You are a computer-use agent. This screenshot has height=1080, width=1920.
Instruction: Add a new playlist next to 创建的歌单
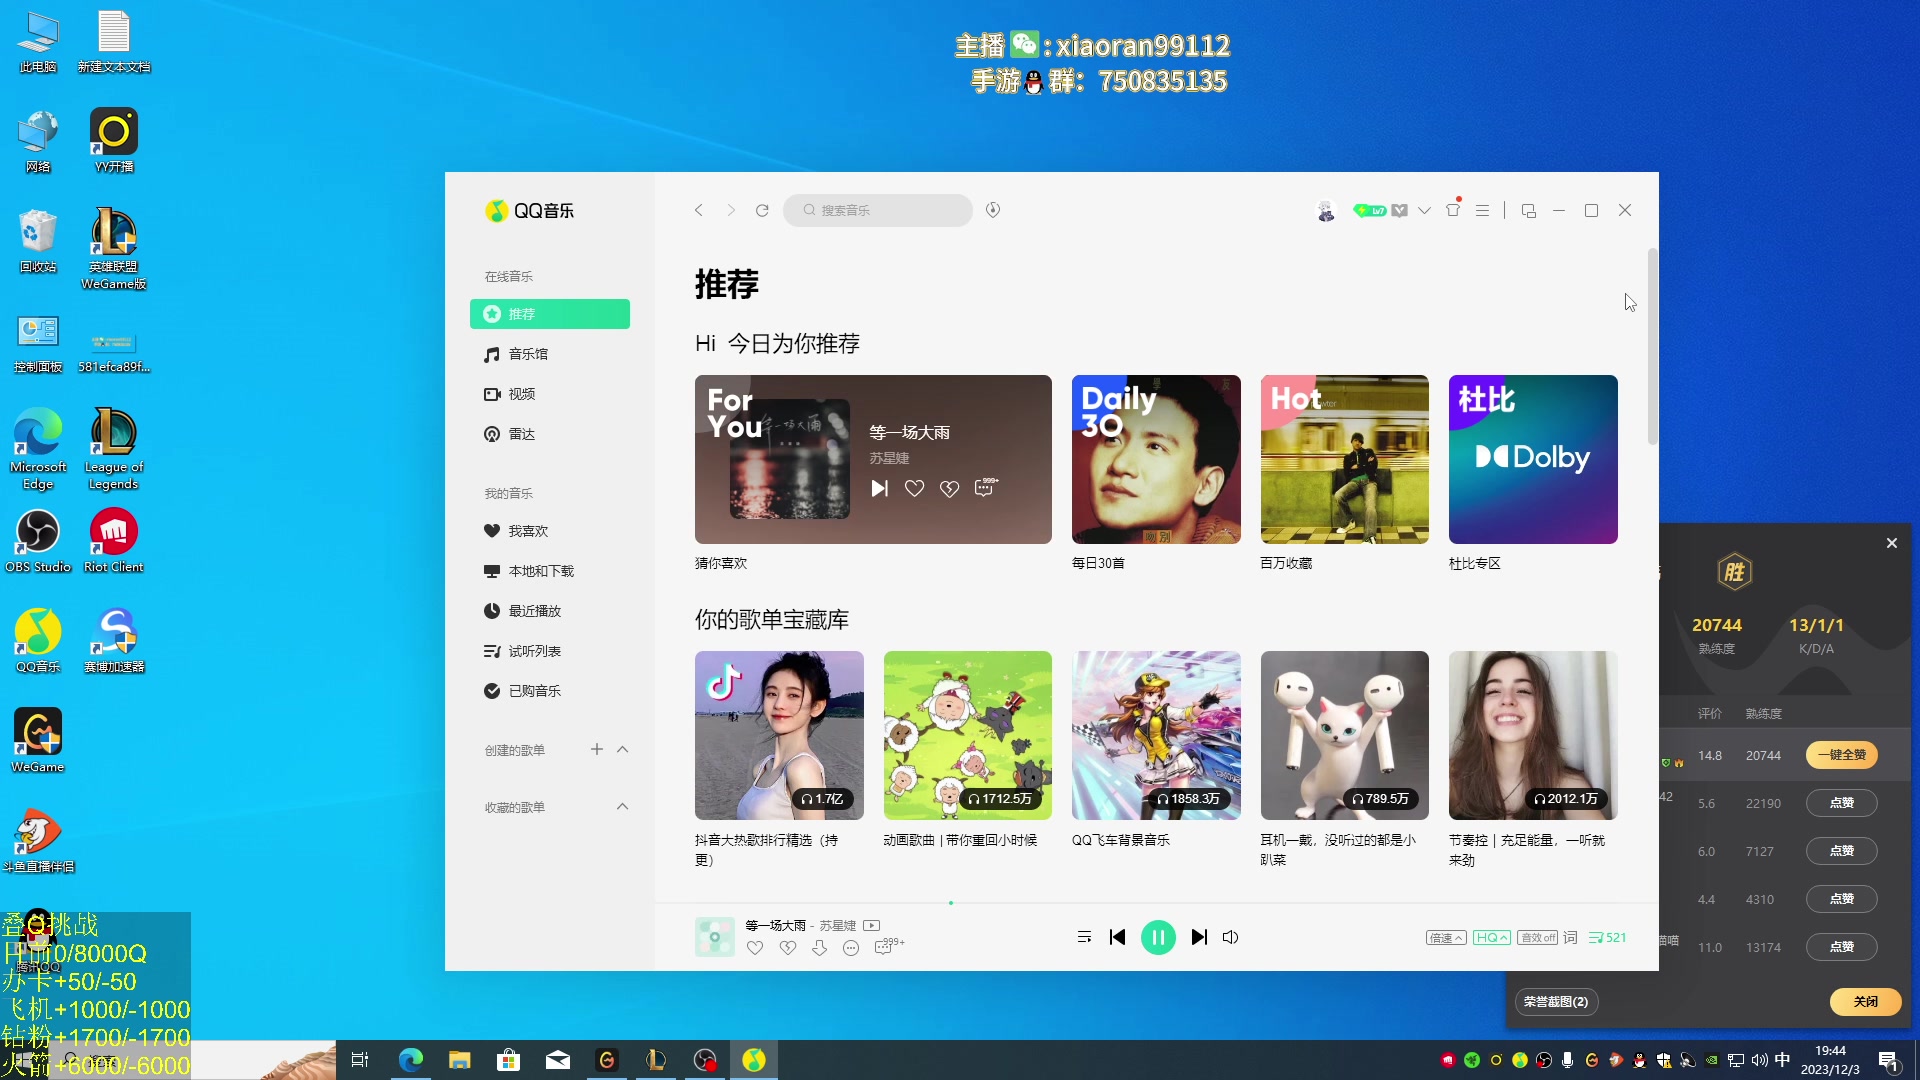point(597,749)
